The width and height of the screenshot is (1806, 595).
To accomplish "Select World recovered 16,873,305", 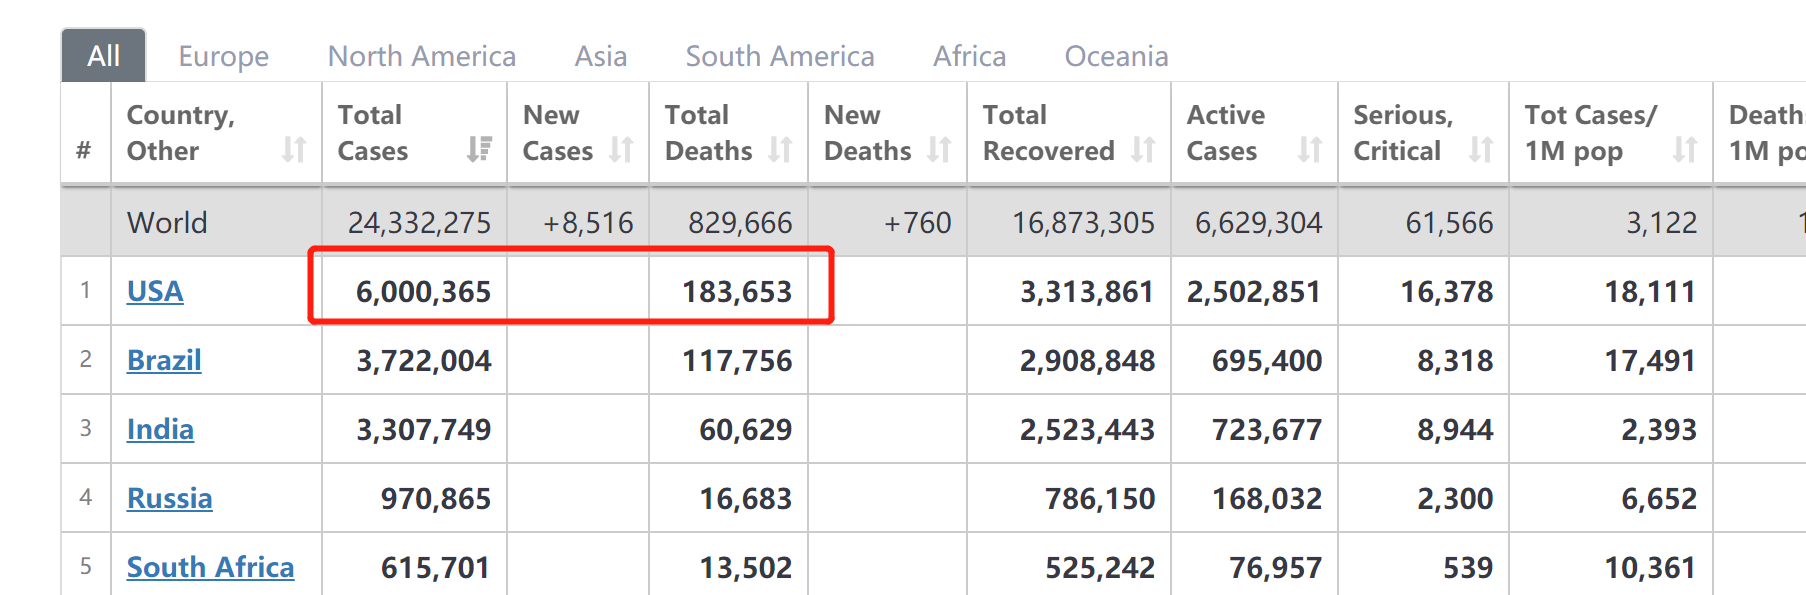I will [x=1083, y=222].
